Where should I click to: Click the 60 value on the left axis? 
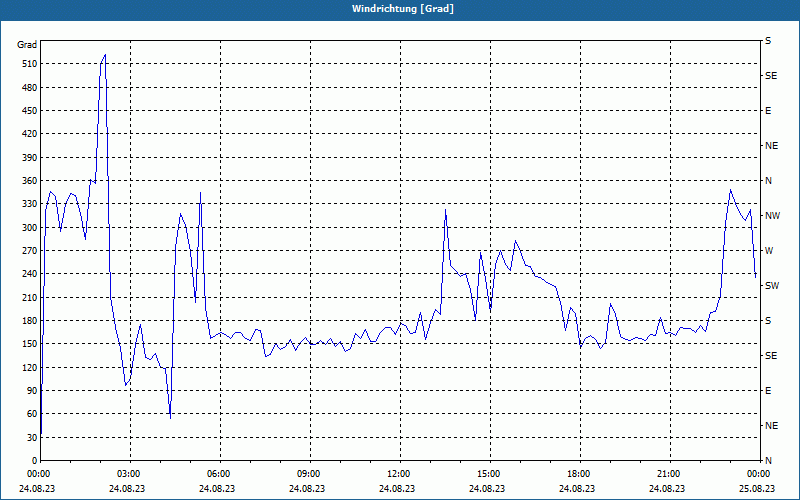point(33,413)
